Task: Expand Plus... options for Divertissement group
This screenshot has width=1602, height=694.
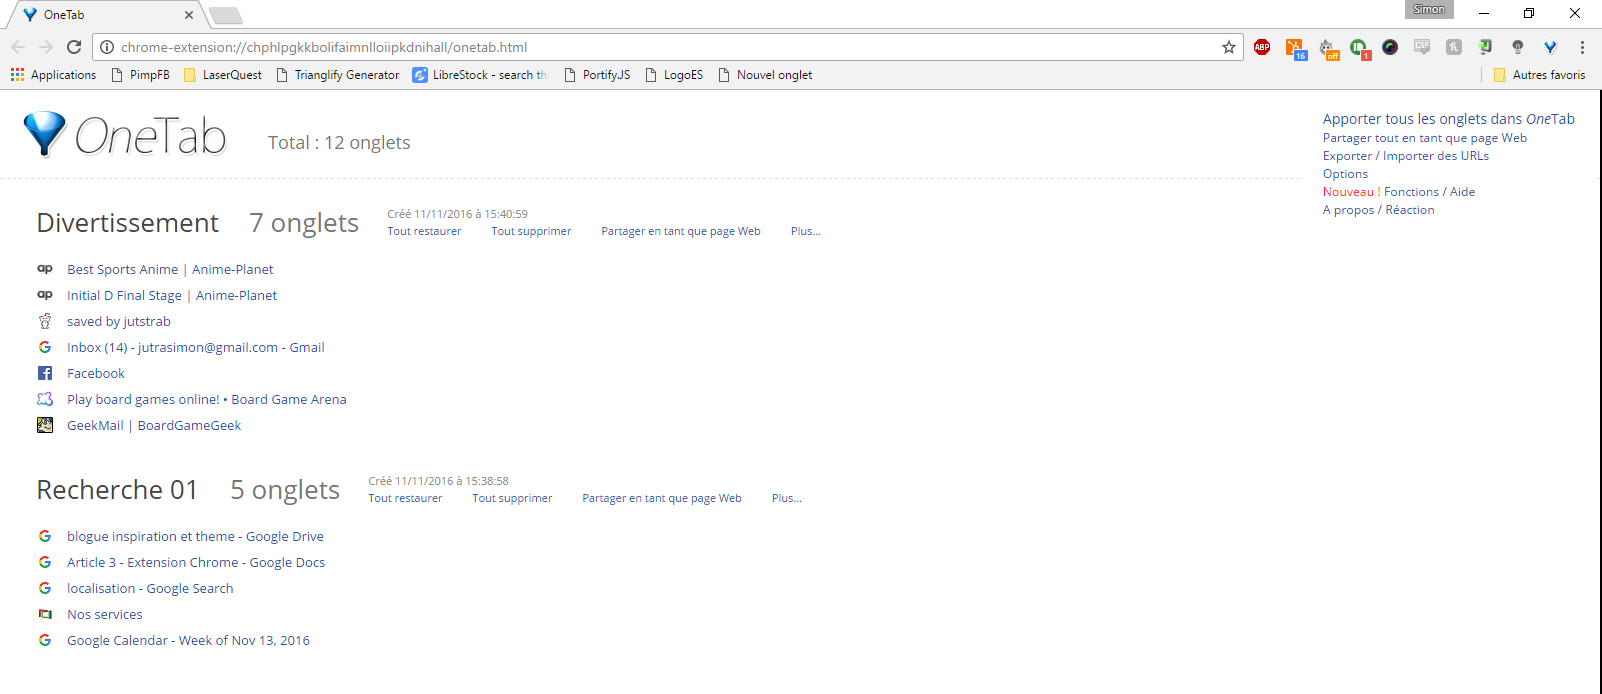Action: [x=805, y=231]
